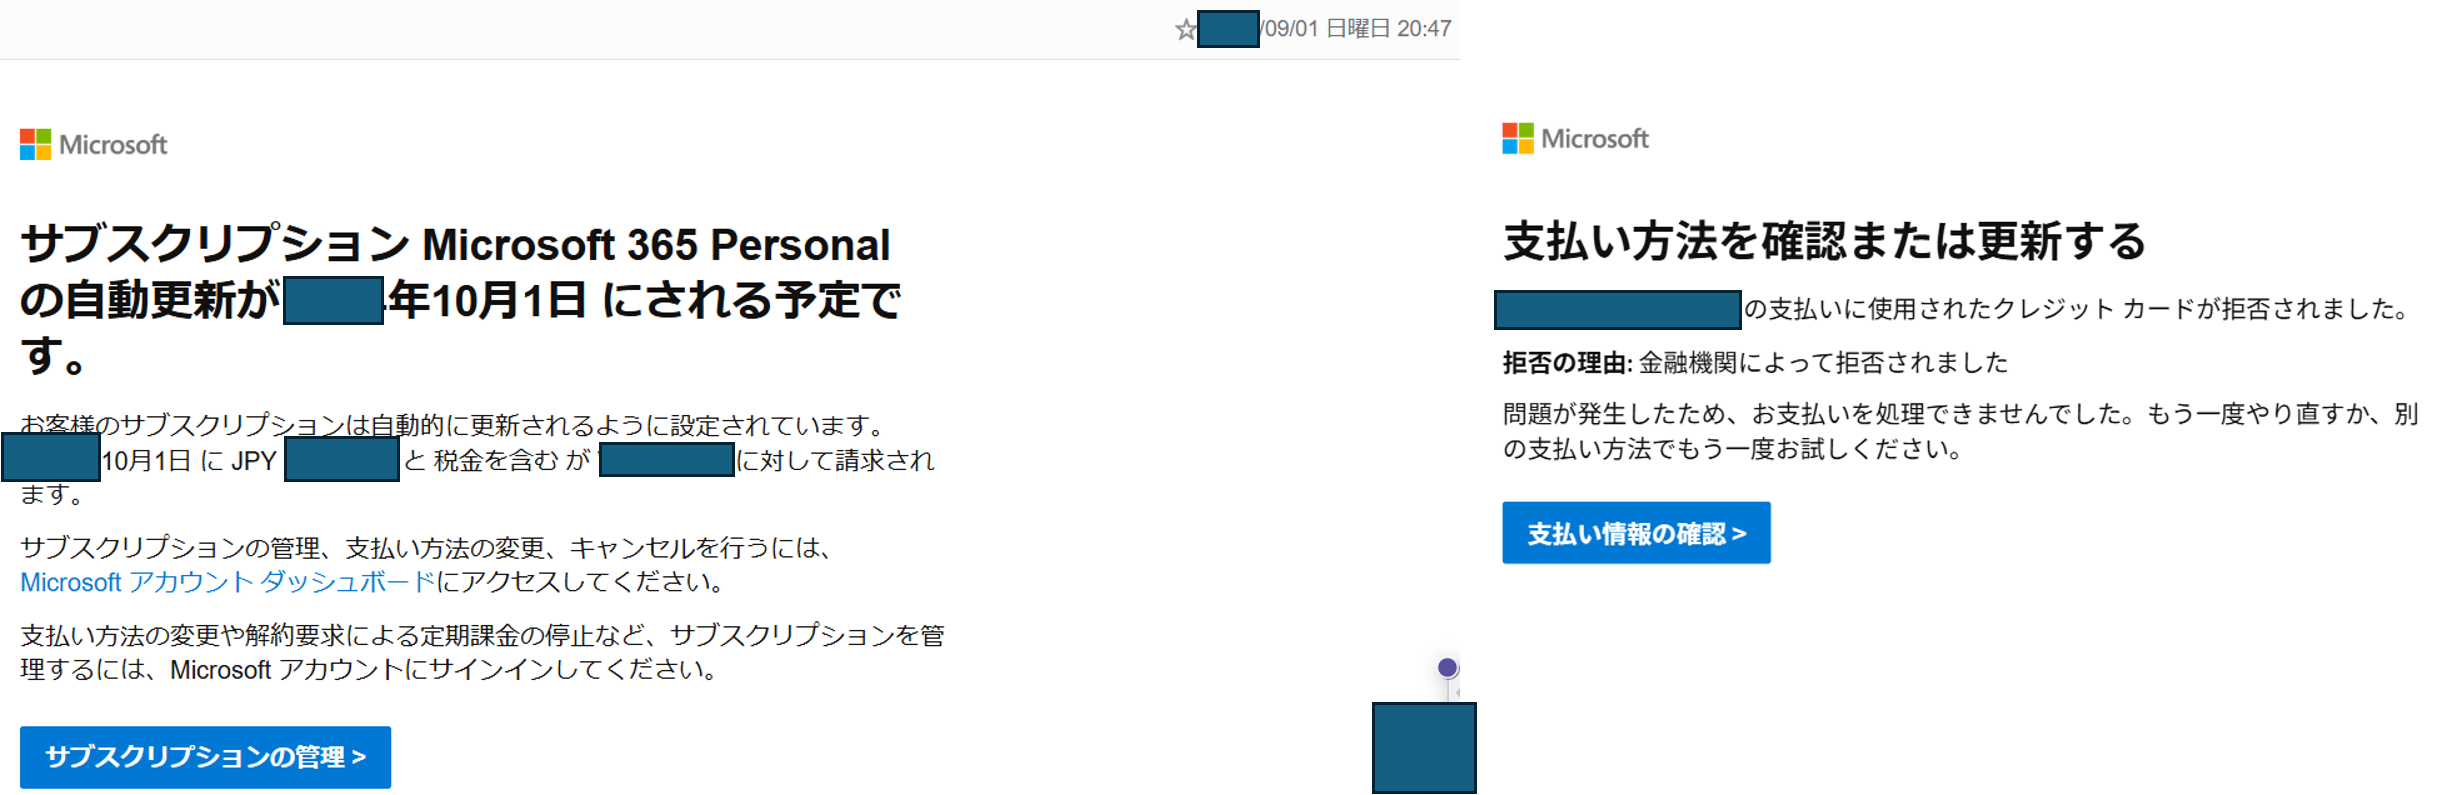The image size is (2452, 795).
Task: Click Microsoft logo in left email
Action: [94, 145]
